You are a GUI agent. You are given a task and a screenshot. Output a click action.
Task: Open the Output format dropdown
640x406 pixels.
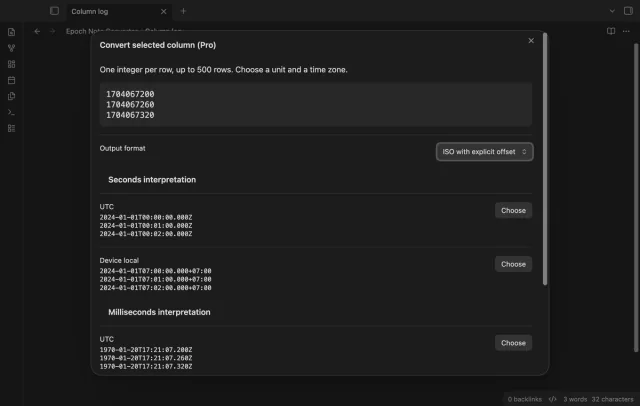(x=484, y=152)
